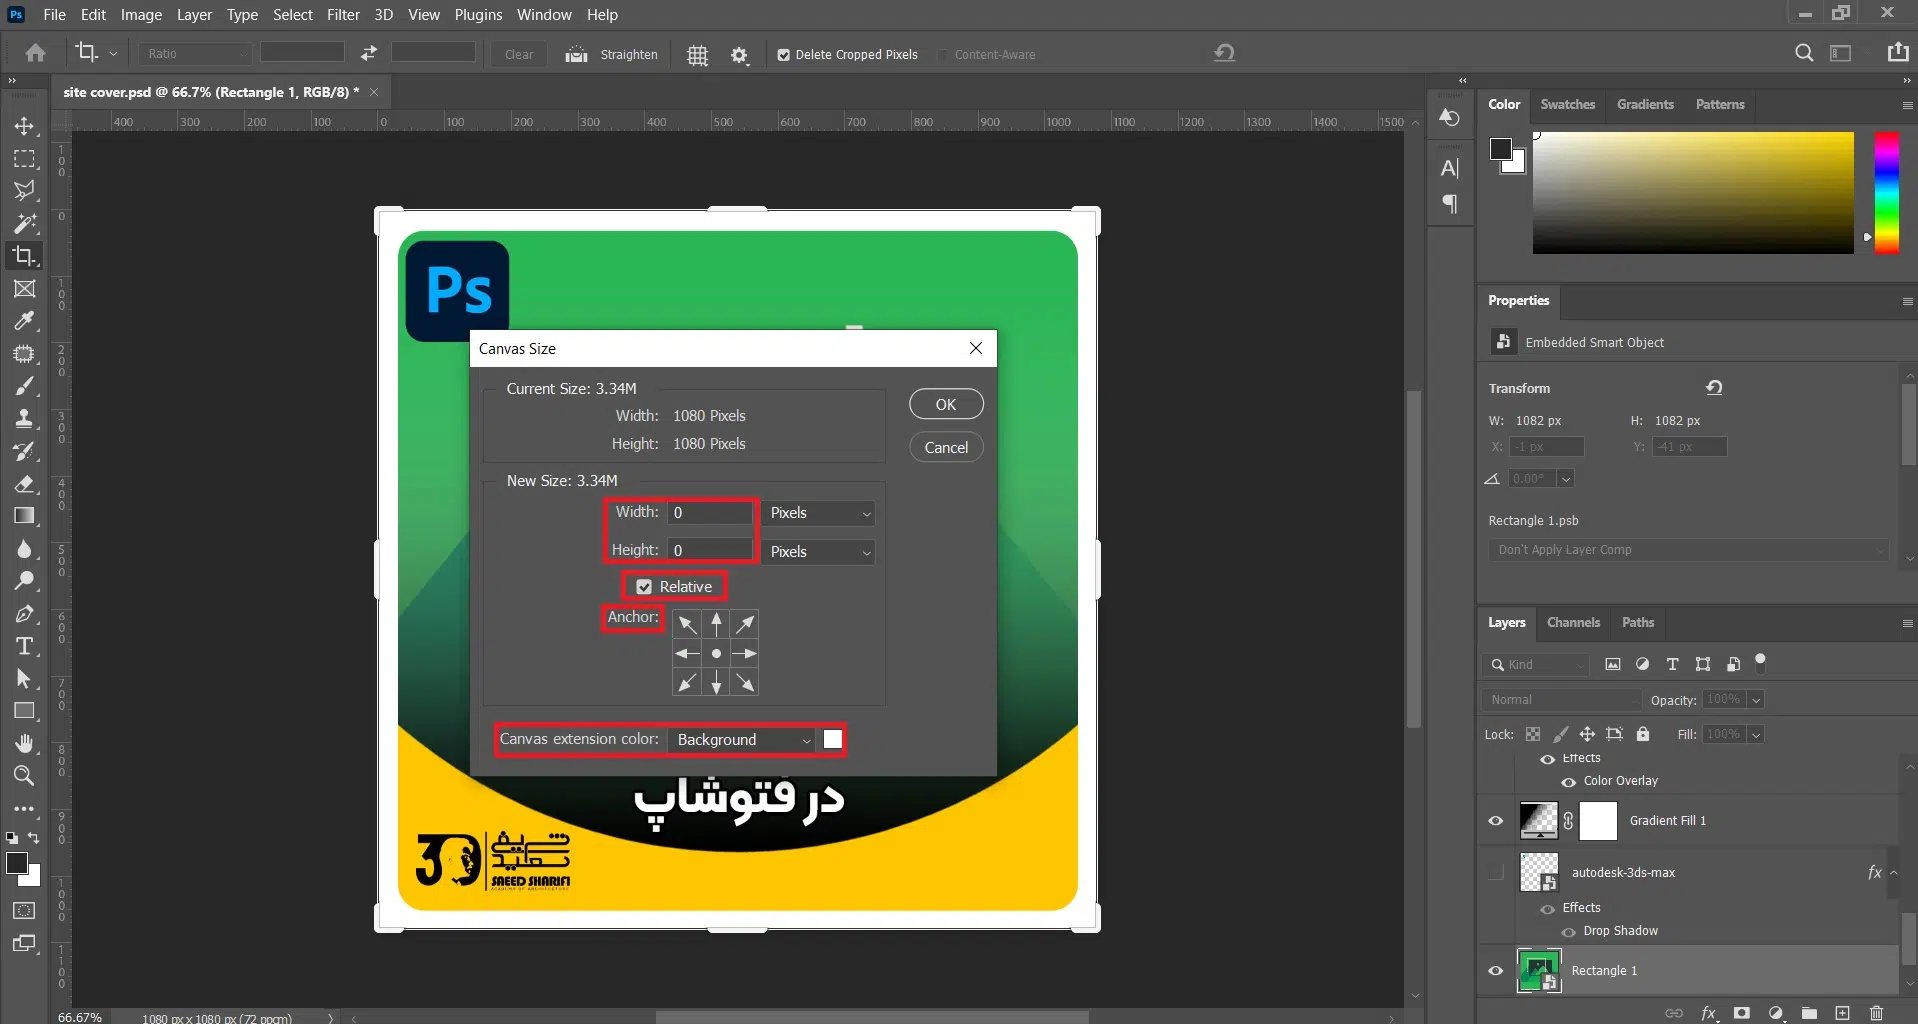
Task: Switch to the Channels tab
Action: coord(1572,622)
